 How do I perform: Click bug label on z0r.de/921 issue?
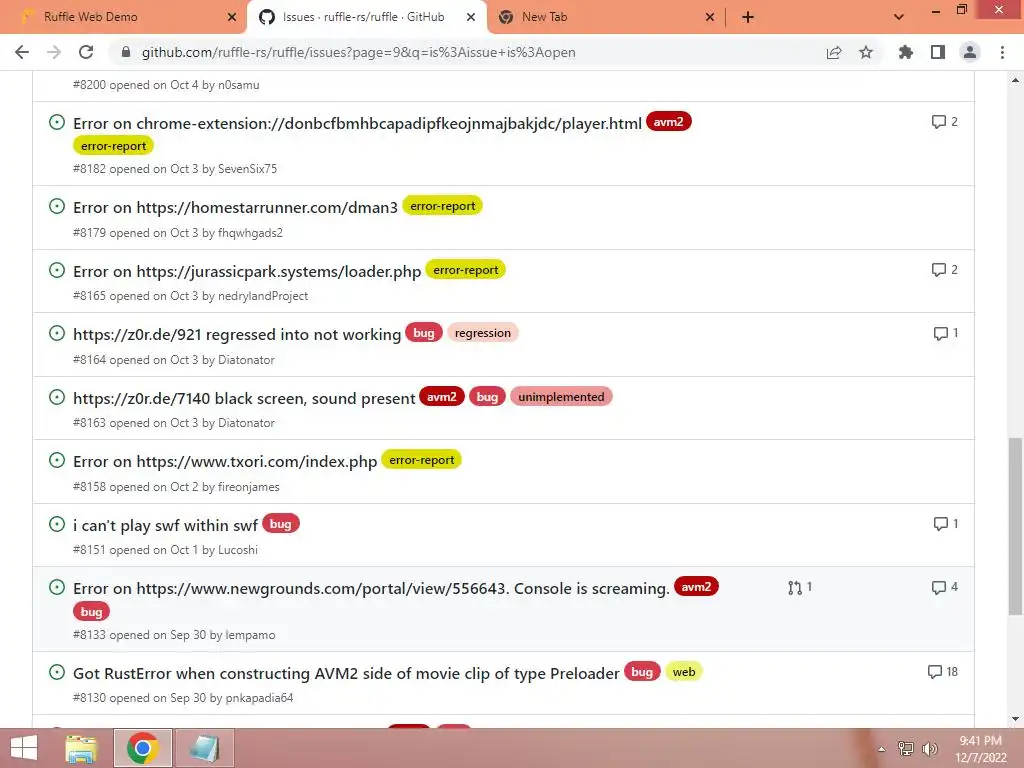(424, 333)
